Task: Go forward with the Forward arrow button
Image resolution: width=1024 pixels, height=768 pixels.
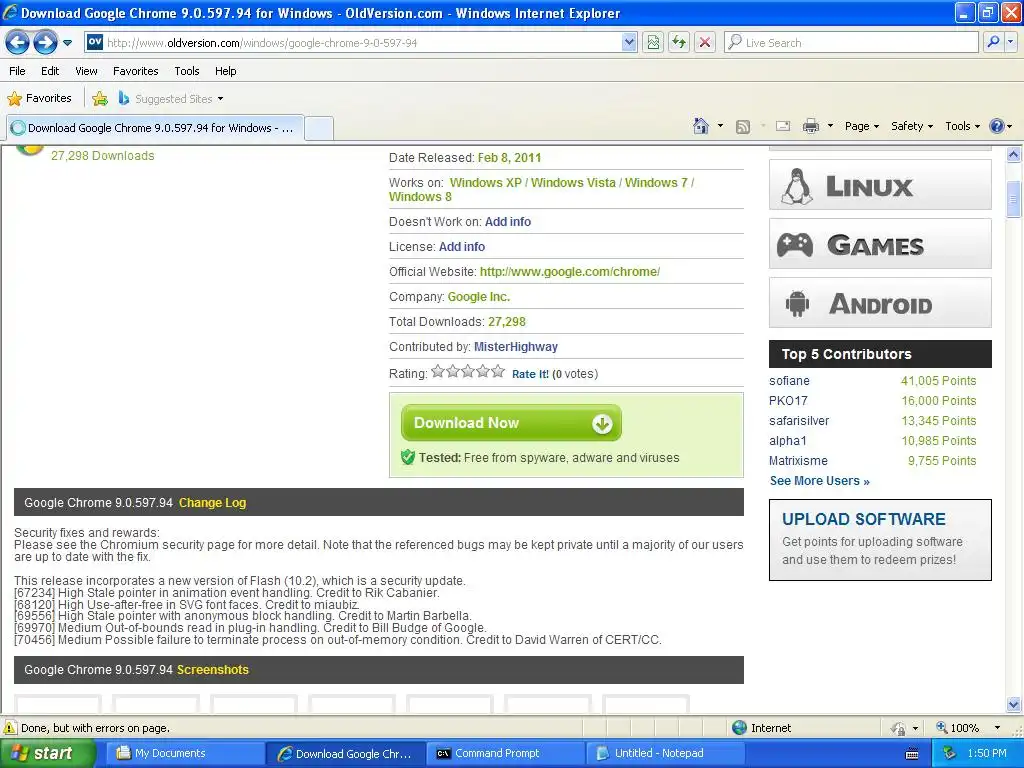Action: tap(45, 43)
